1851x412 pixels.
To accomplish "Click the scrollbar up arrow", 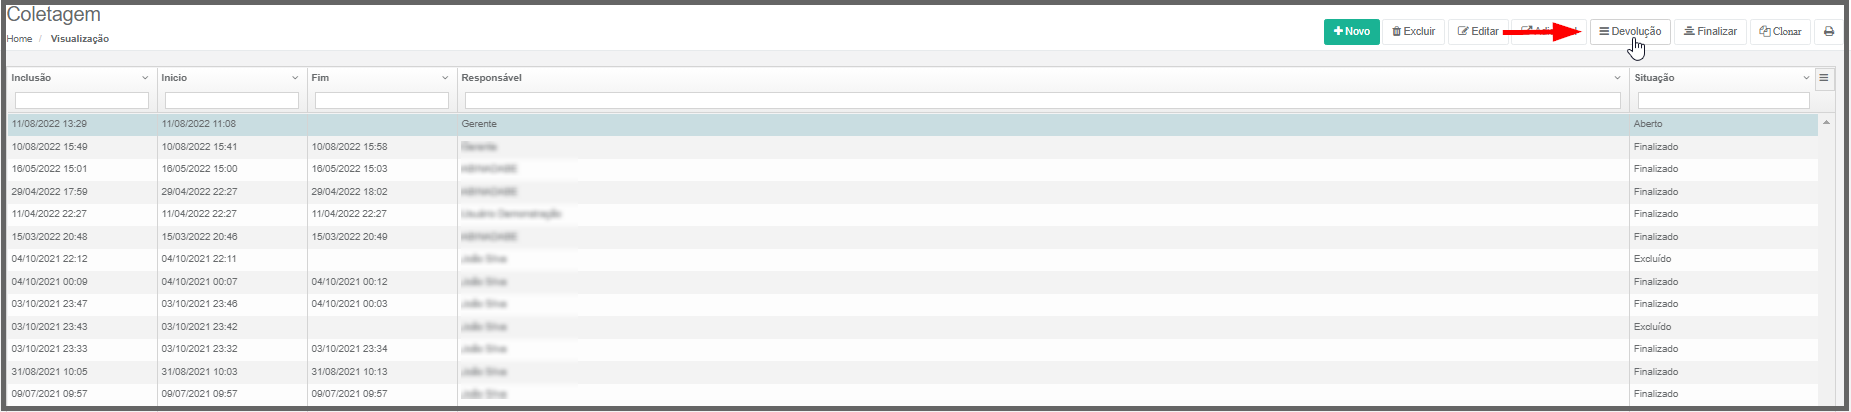I will (x=1826, y=123).
